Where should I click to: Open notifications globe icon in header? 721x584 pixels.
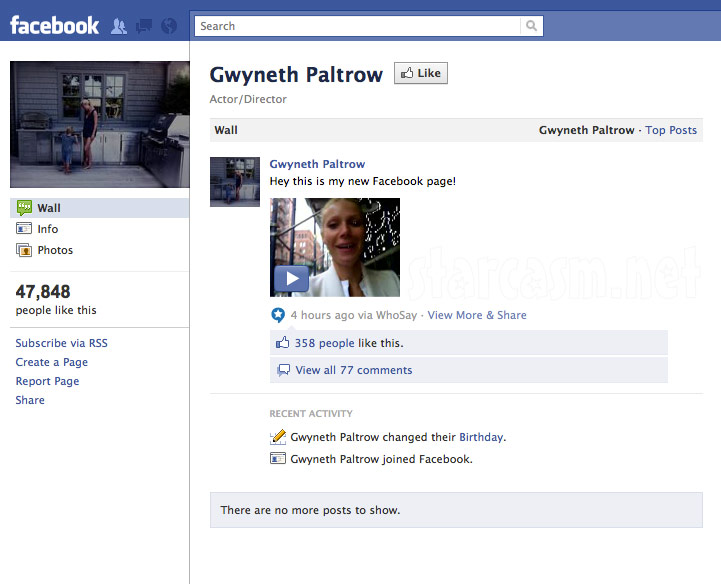[169, 26]
